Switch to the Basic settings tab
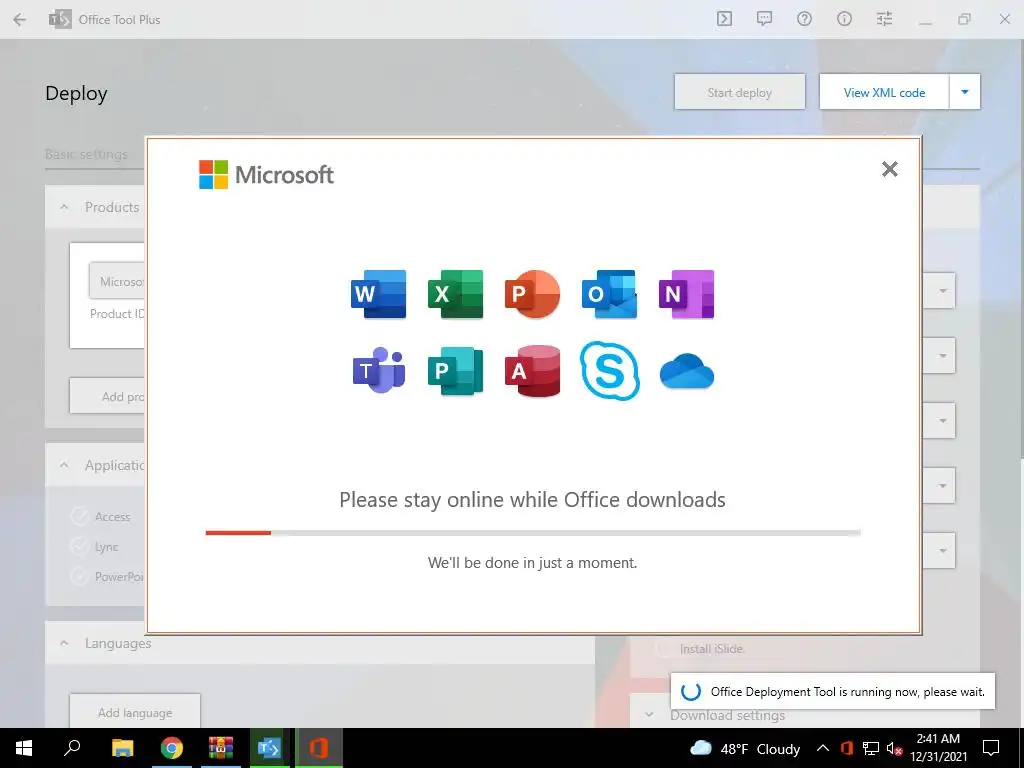Viewport: 1024px width, 768px height. (86, 154)
